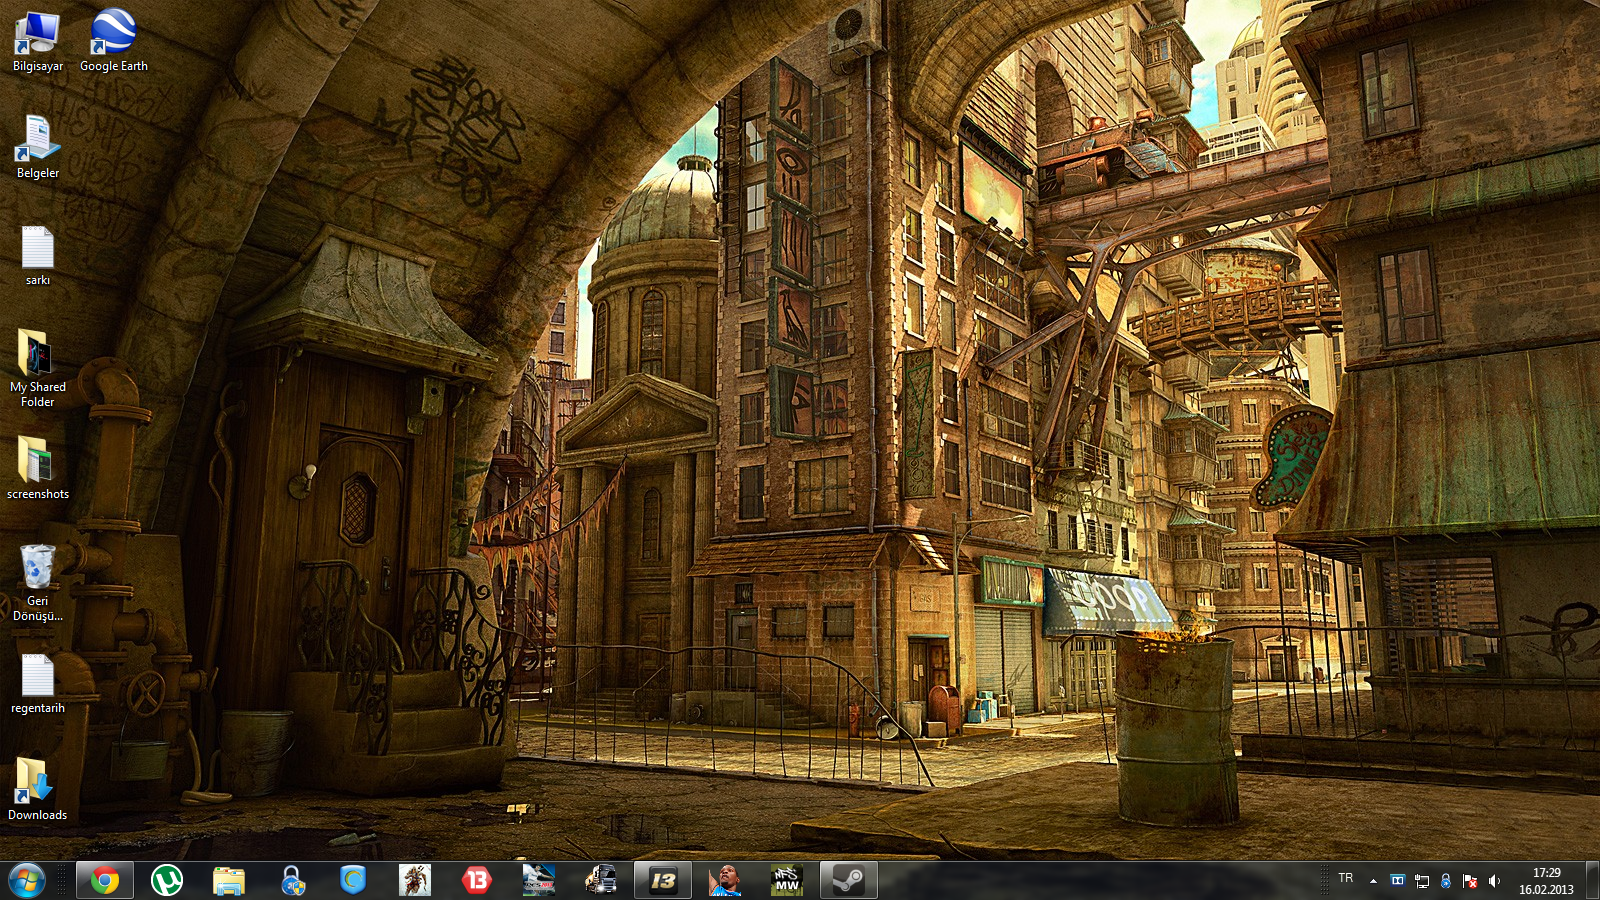Open Windows Explorer from taskbar
1600x900 pixels.
229,881
